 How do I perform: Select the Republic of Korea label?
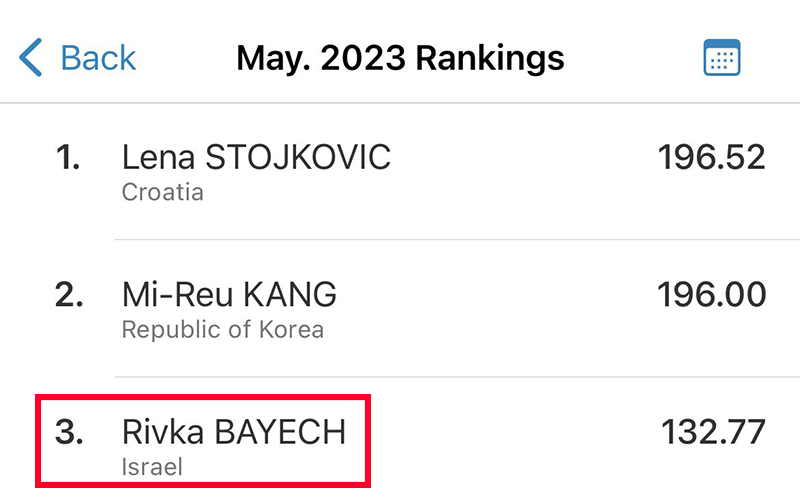223,330
